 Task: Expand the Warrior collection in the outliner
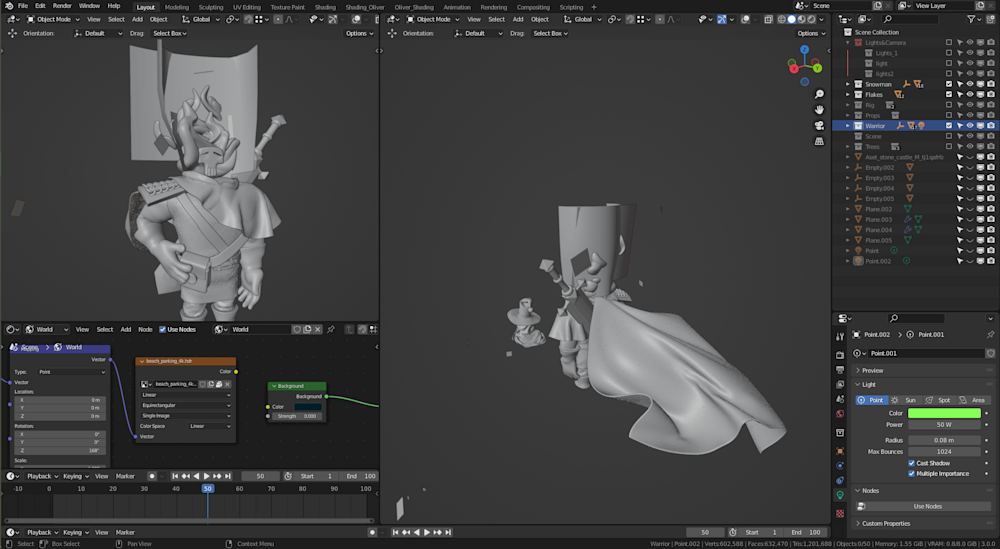848,126
